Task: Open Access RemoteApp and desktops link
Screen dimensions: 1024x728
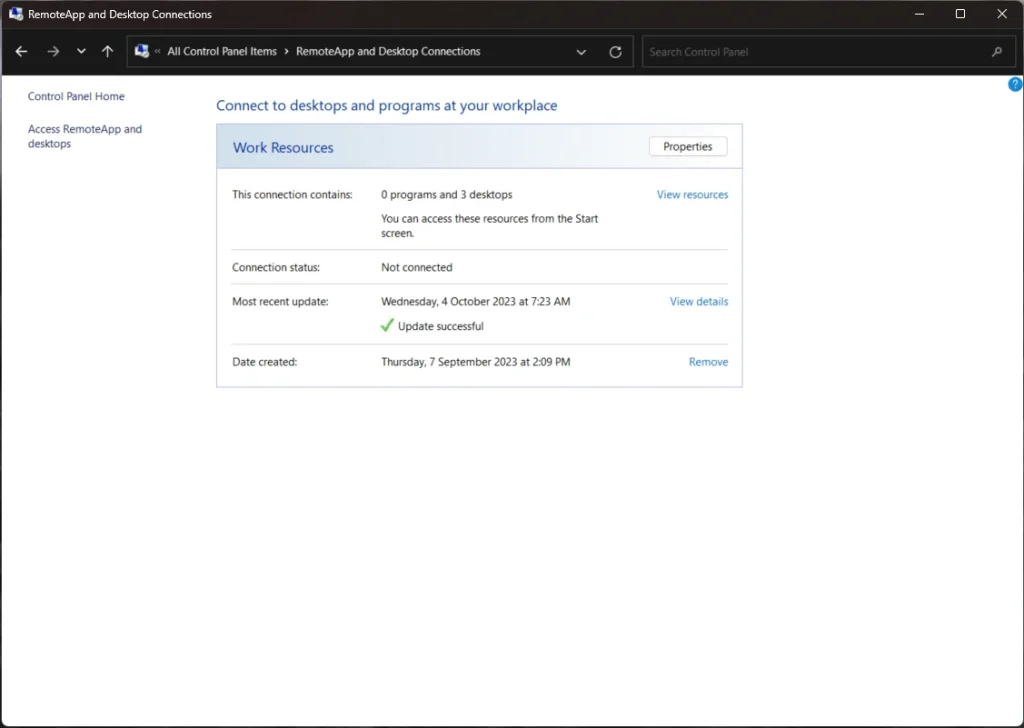Action: coord(85,136)
